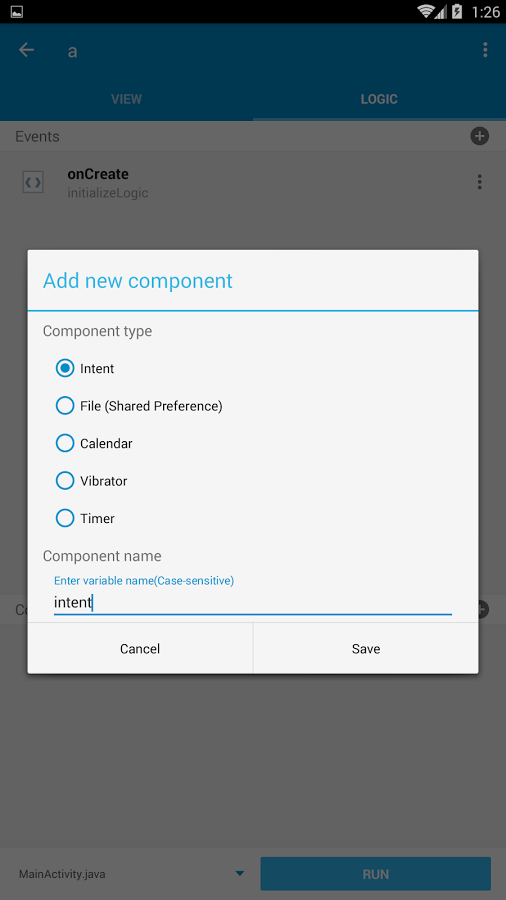
Task: Open the overflow menu in app bar
Action: [x=485, y=50]
